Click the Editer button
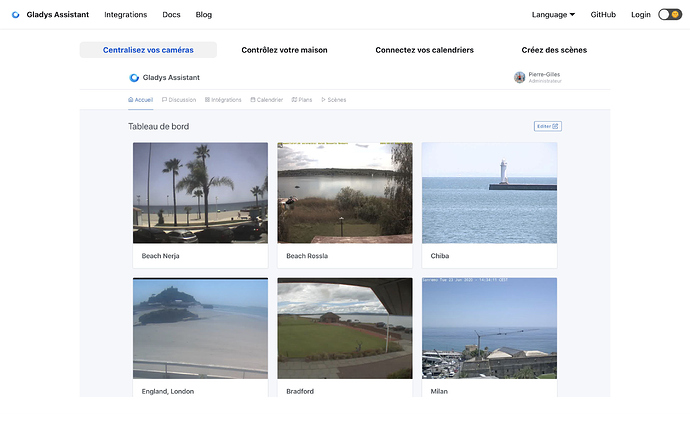The height and width of the screenshot is (431, 690). click(547, 126)
